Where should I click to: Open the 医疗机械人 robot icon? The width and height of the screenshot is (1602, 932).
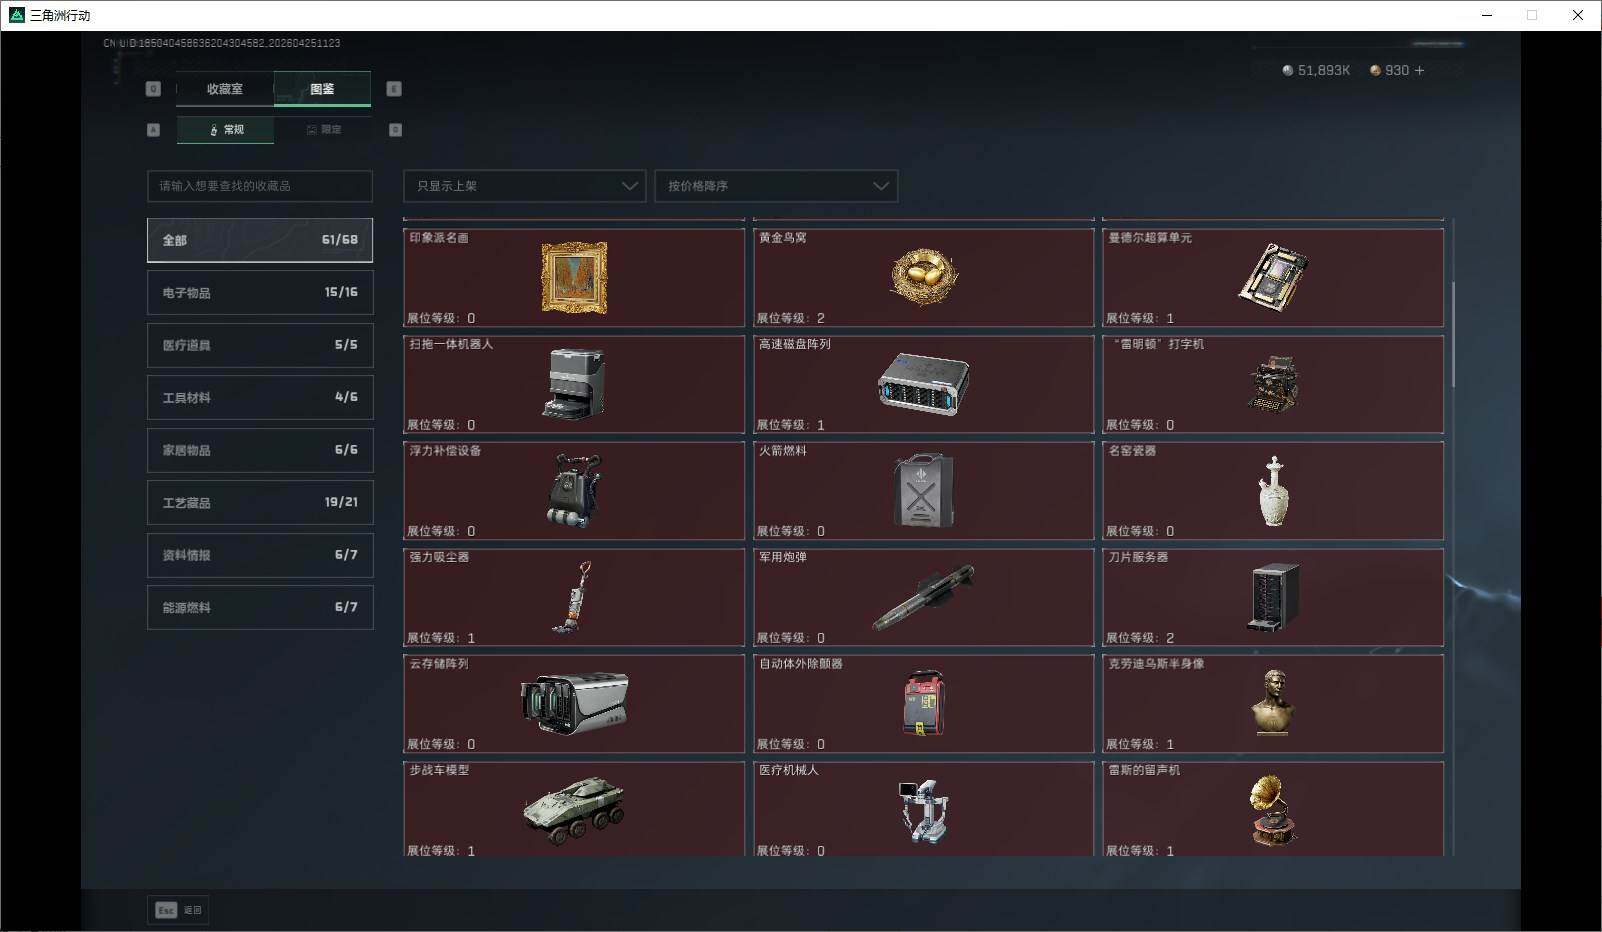(x=923, y=810)
